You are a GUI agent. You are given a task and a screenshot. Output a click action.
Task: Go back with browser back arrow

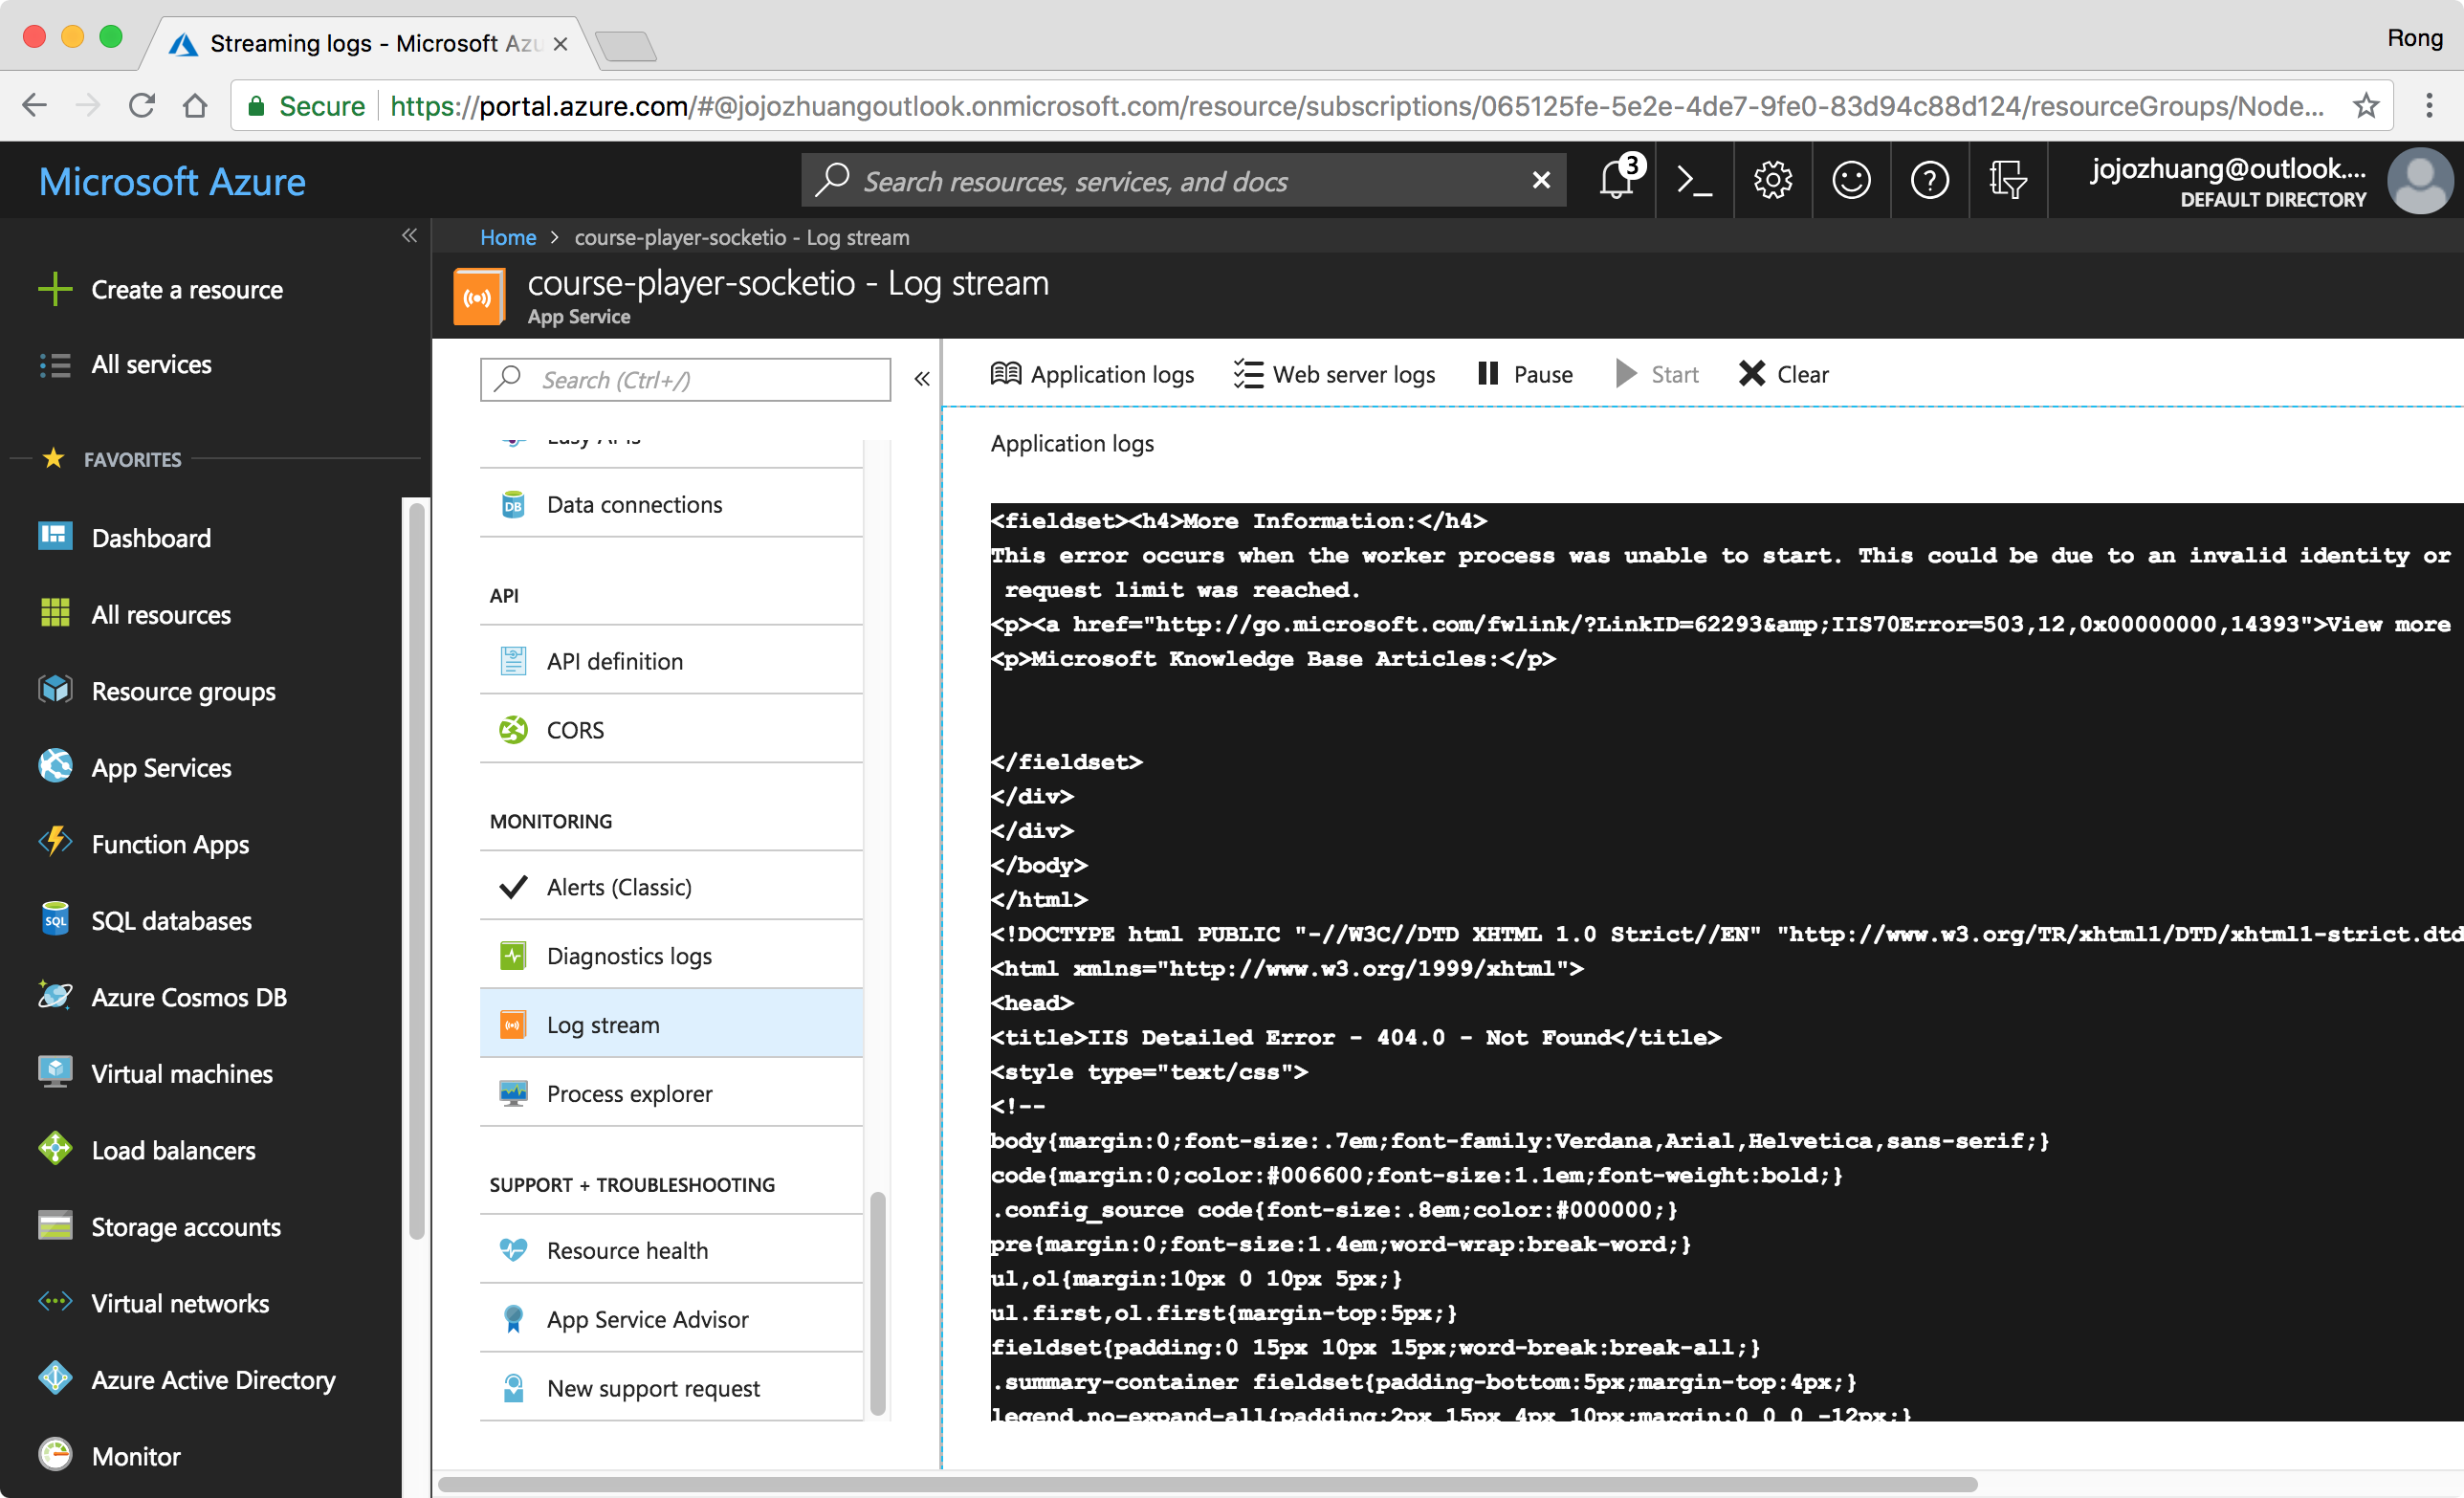click(x=34, y=105)
